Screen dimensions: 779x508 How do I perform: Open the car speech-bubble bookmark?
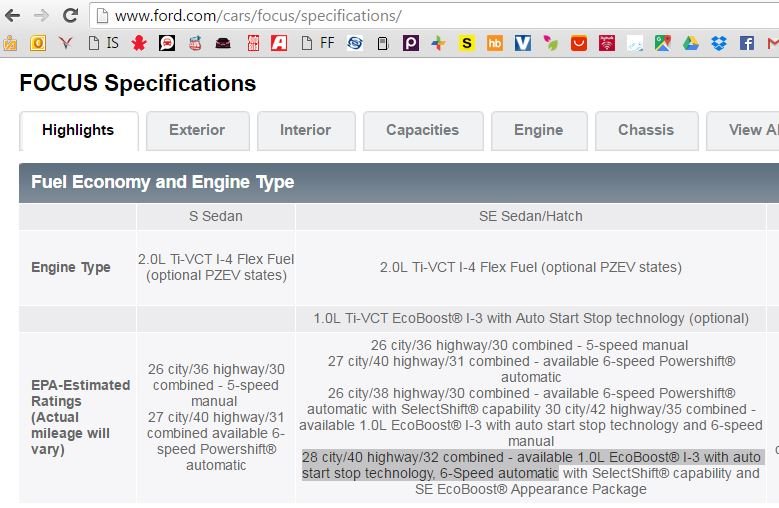pyautogui.click(x=167, y=43)
